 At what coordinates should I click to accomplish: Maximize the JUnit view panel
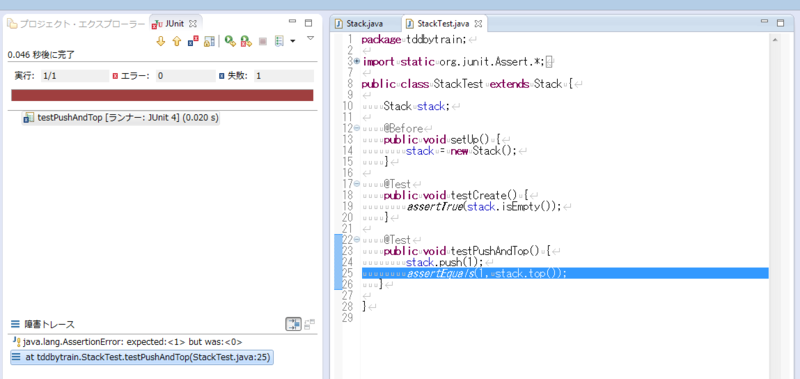[x=308, y=23]
